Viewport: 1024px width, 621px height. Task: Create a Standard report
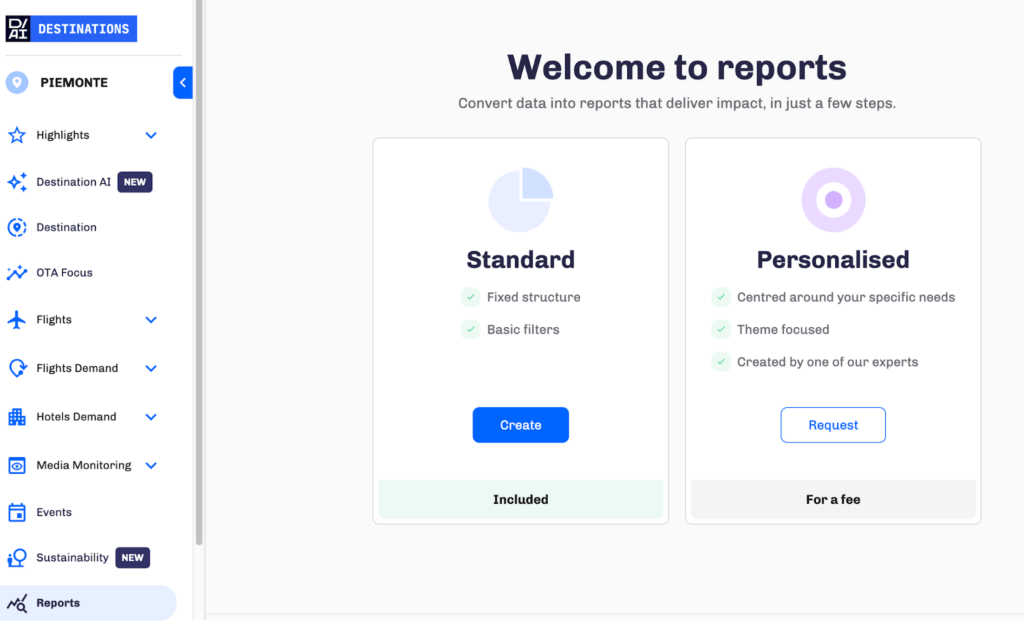coord(520,424)
